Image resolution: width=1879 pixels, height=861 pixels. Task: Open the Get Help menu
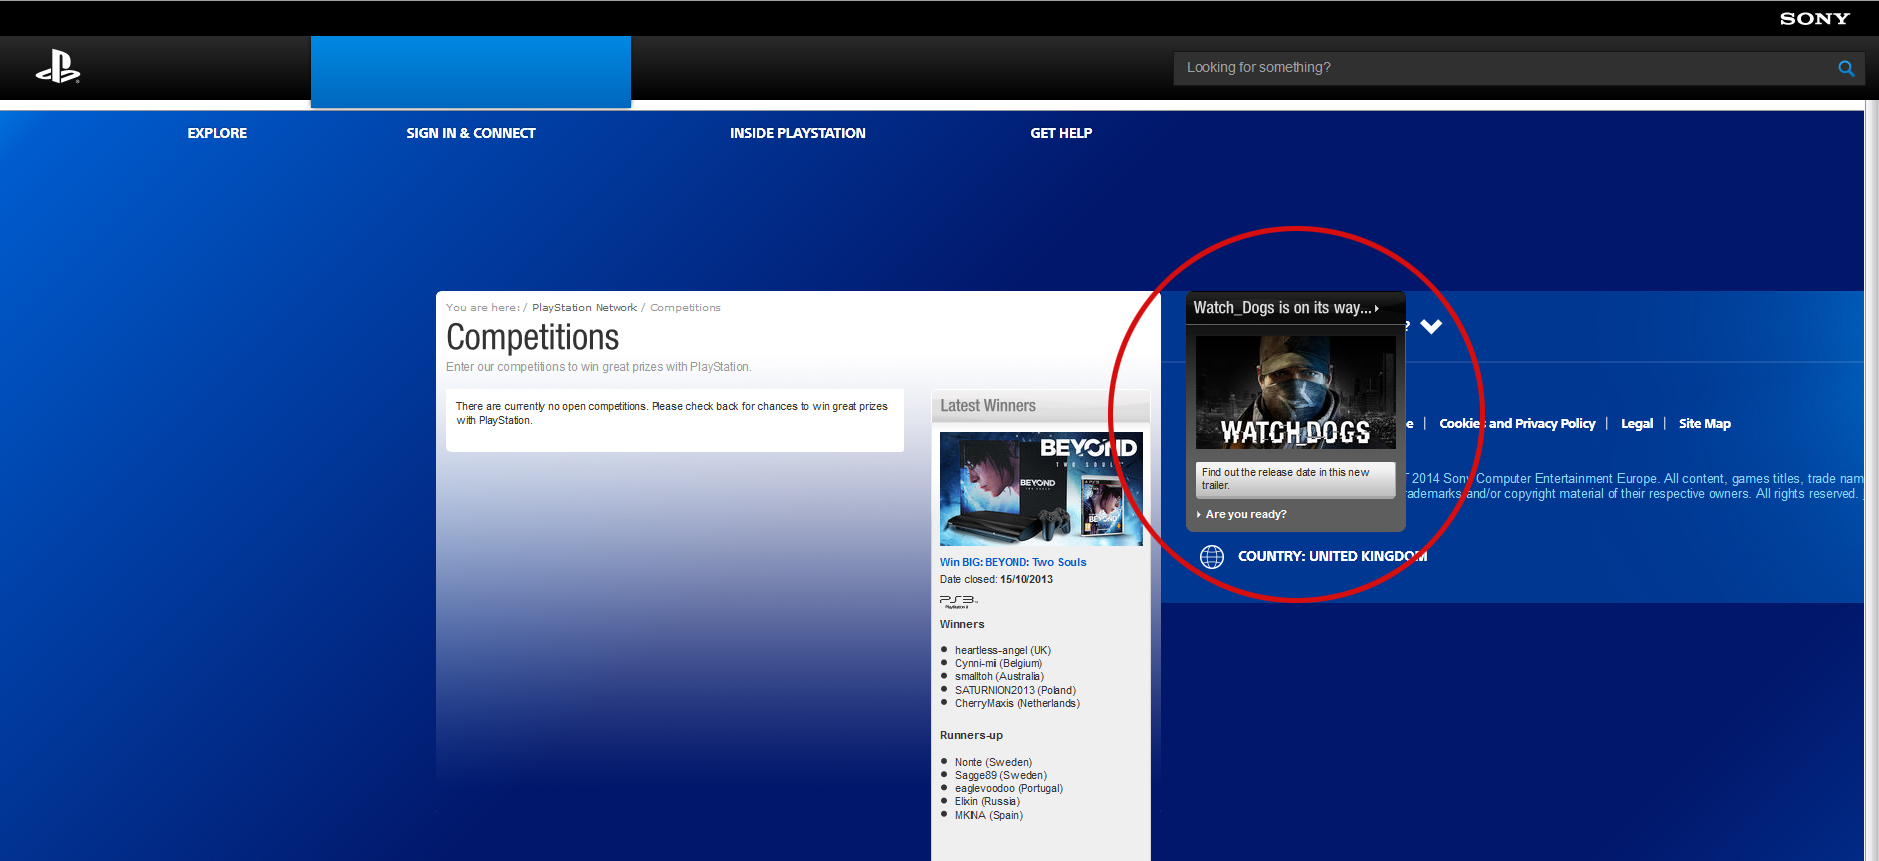click(1061, 133)
